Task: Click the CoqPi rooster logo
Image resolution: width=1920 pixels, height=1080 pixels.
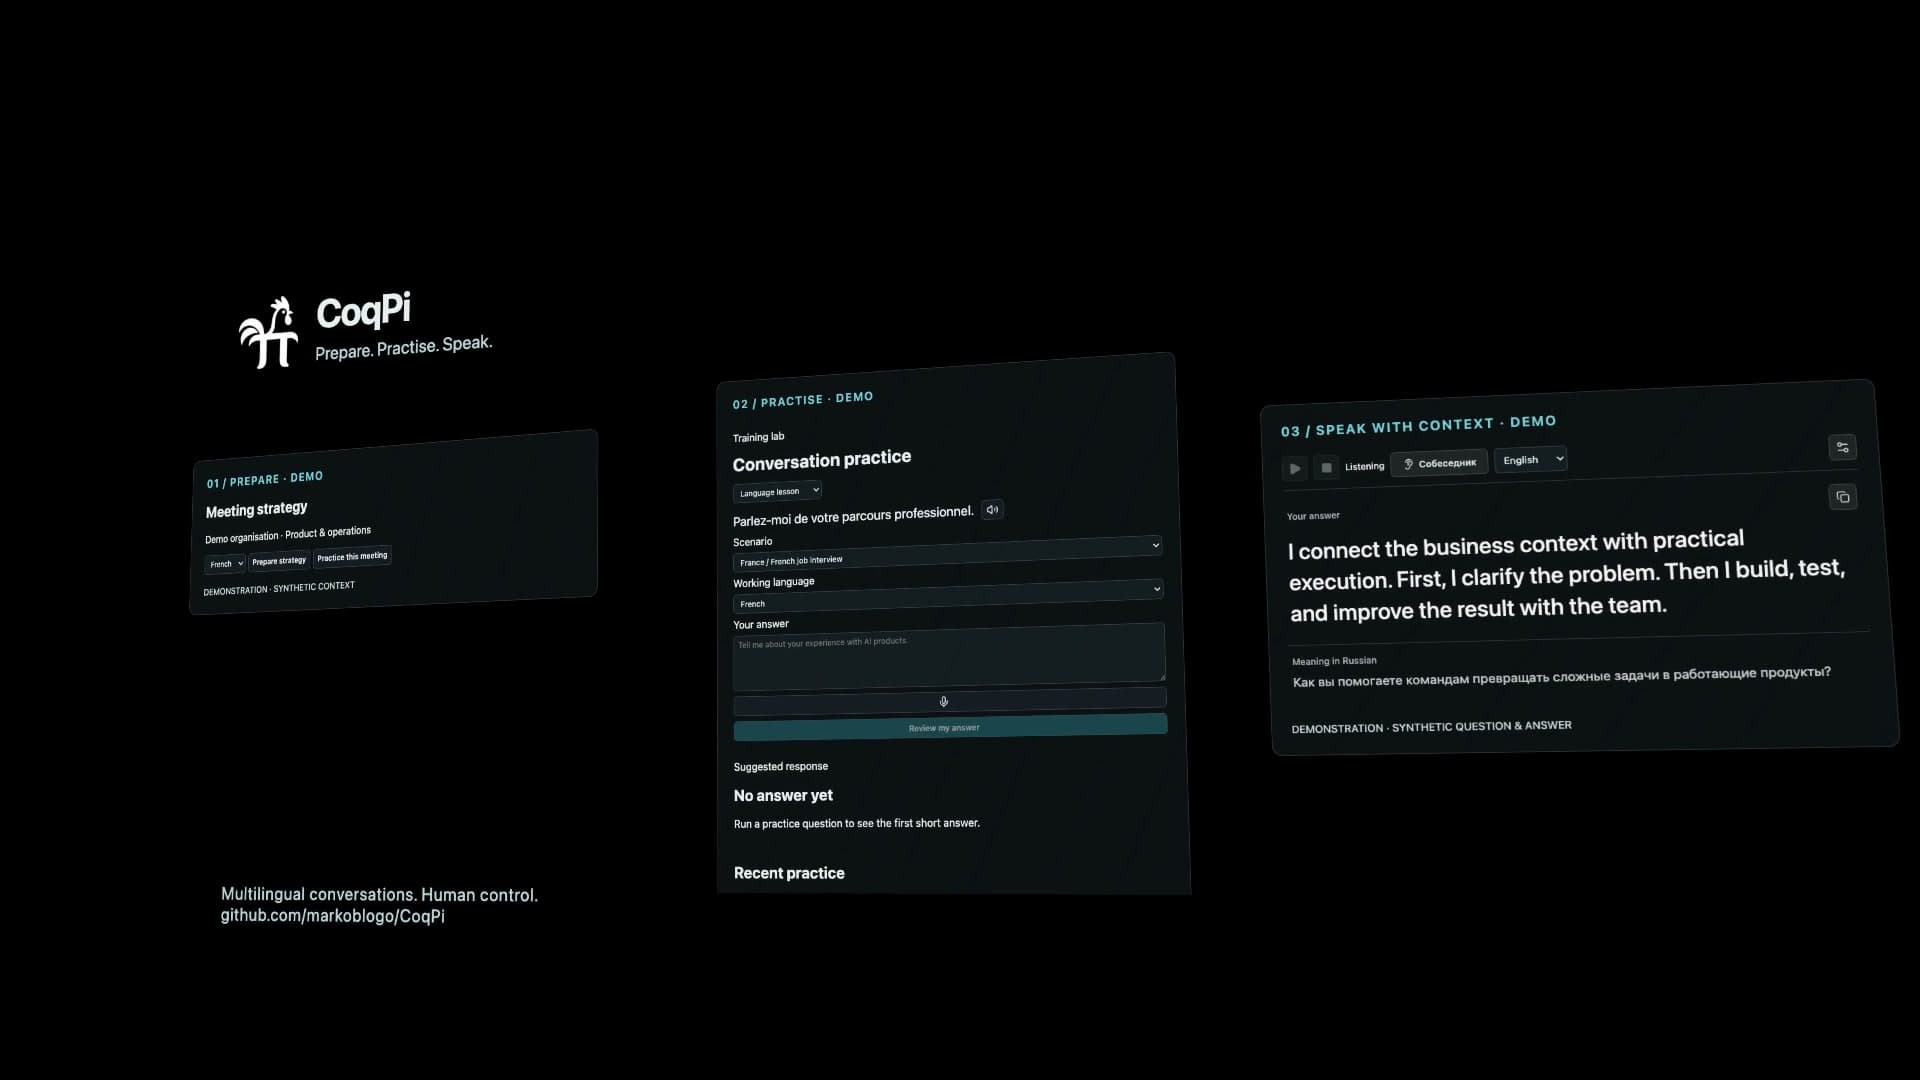Action: (x=268, y=333)
